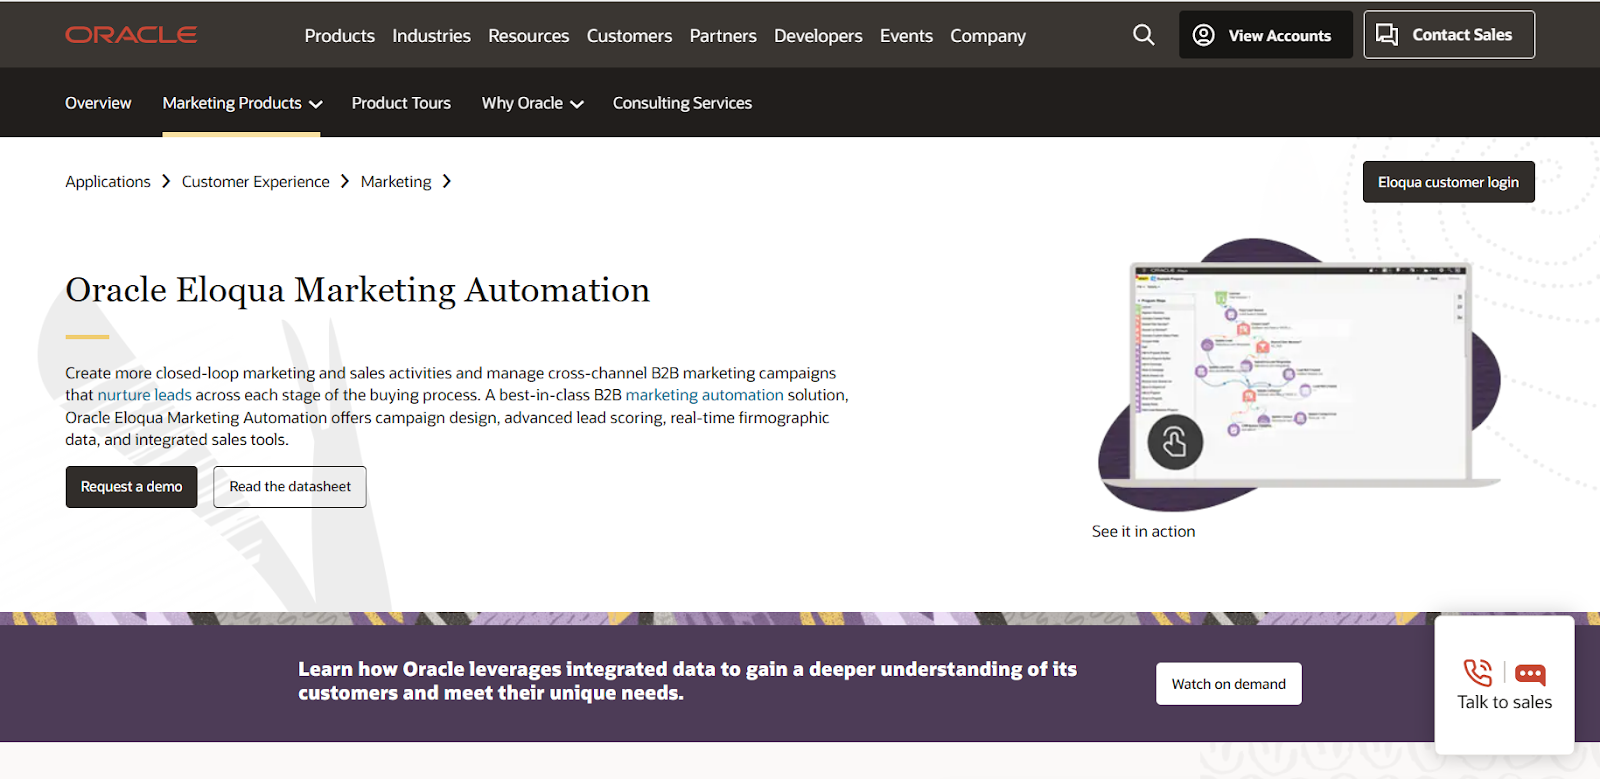Open the Product Tours tab
The height and width of the screenshot is (779, 1600).
point(401,103)
